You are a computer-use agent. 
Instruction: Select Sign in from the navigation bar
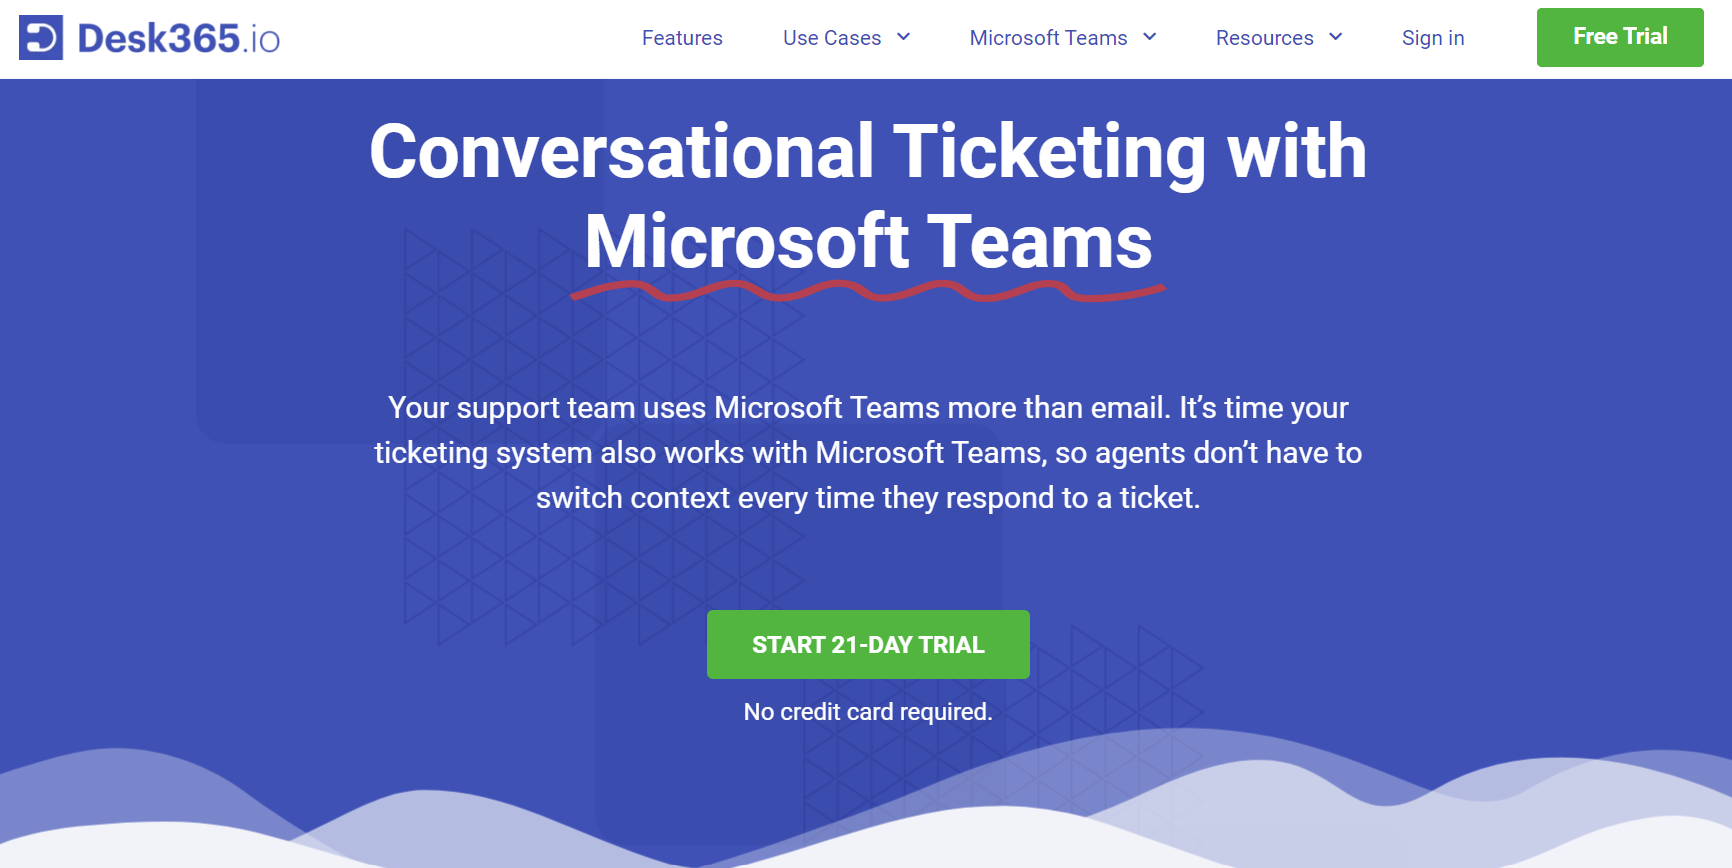[x=1433, y=38]
